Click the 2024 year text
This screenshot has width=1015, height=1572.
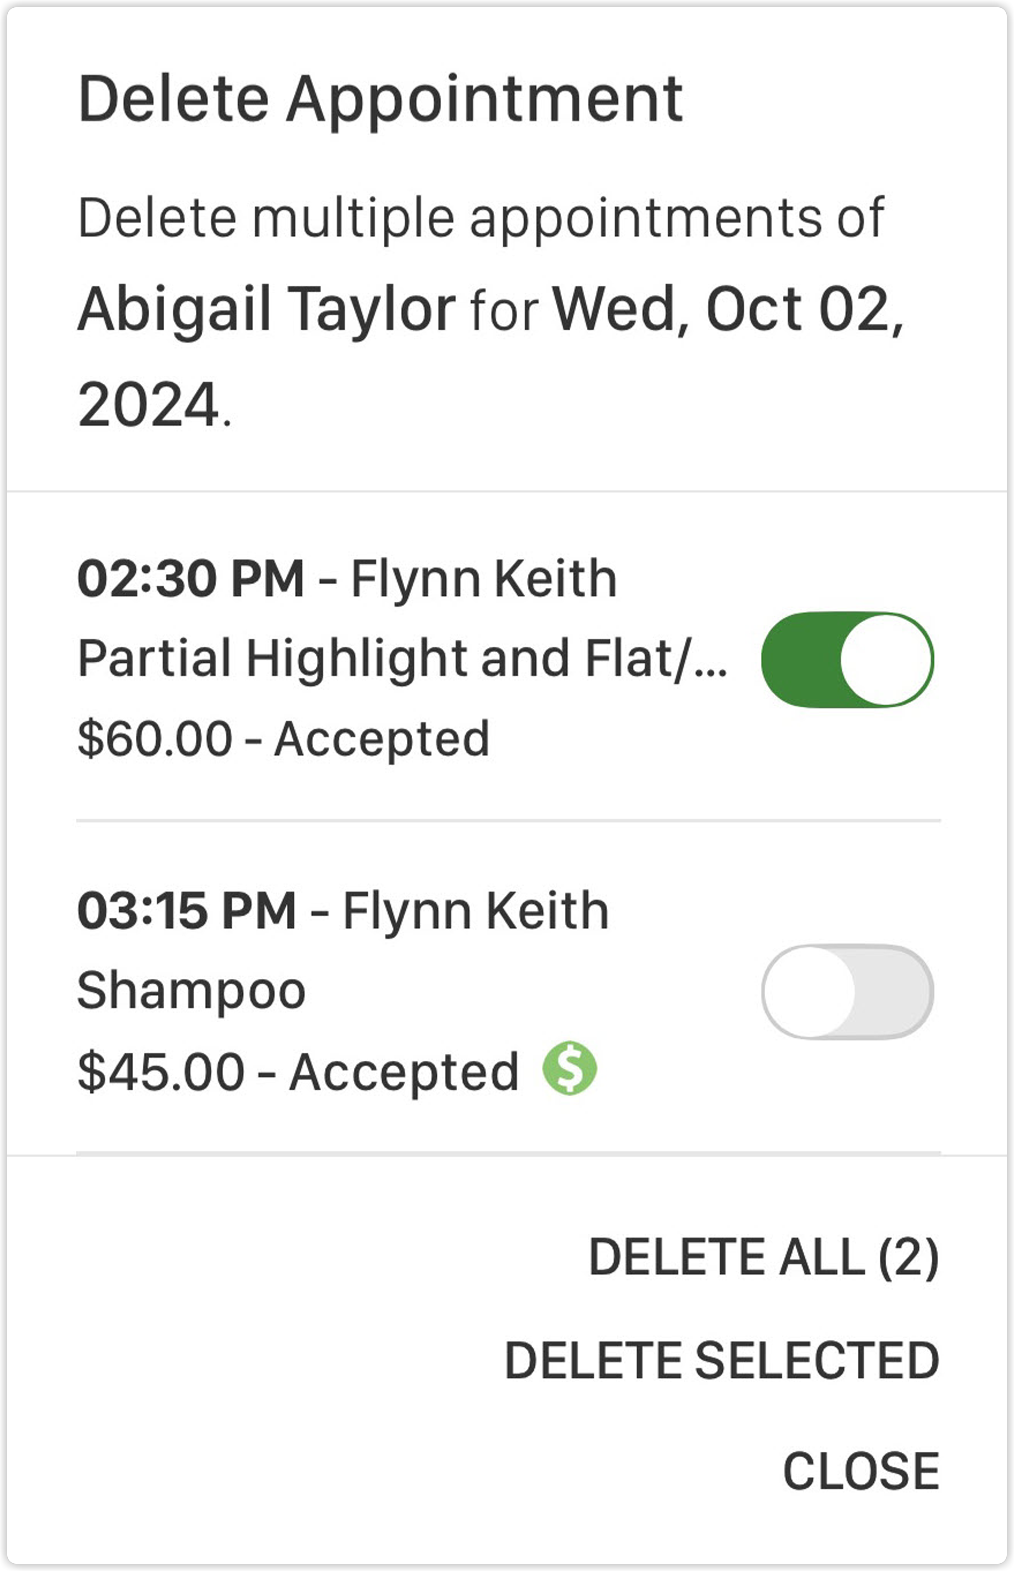pyautogui.click(x=148, y=405)
